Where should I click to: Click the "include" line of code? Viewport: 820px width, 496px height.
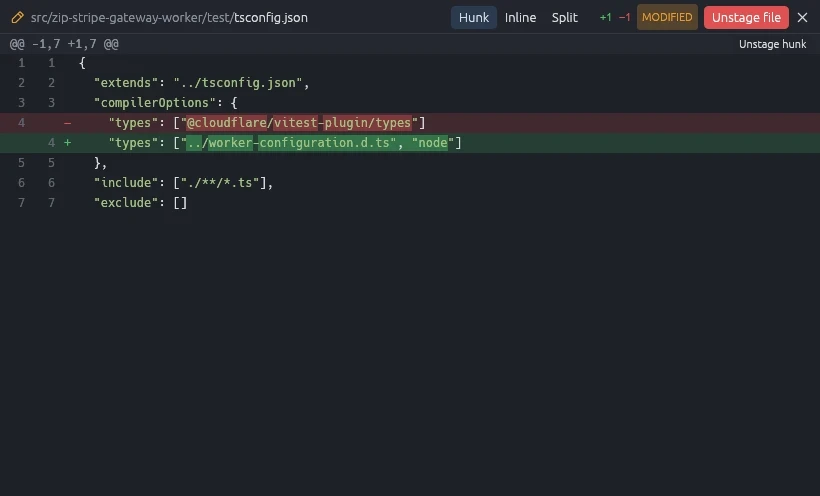(x=410, y=183)
